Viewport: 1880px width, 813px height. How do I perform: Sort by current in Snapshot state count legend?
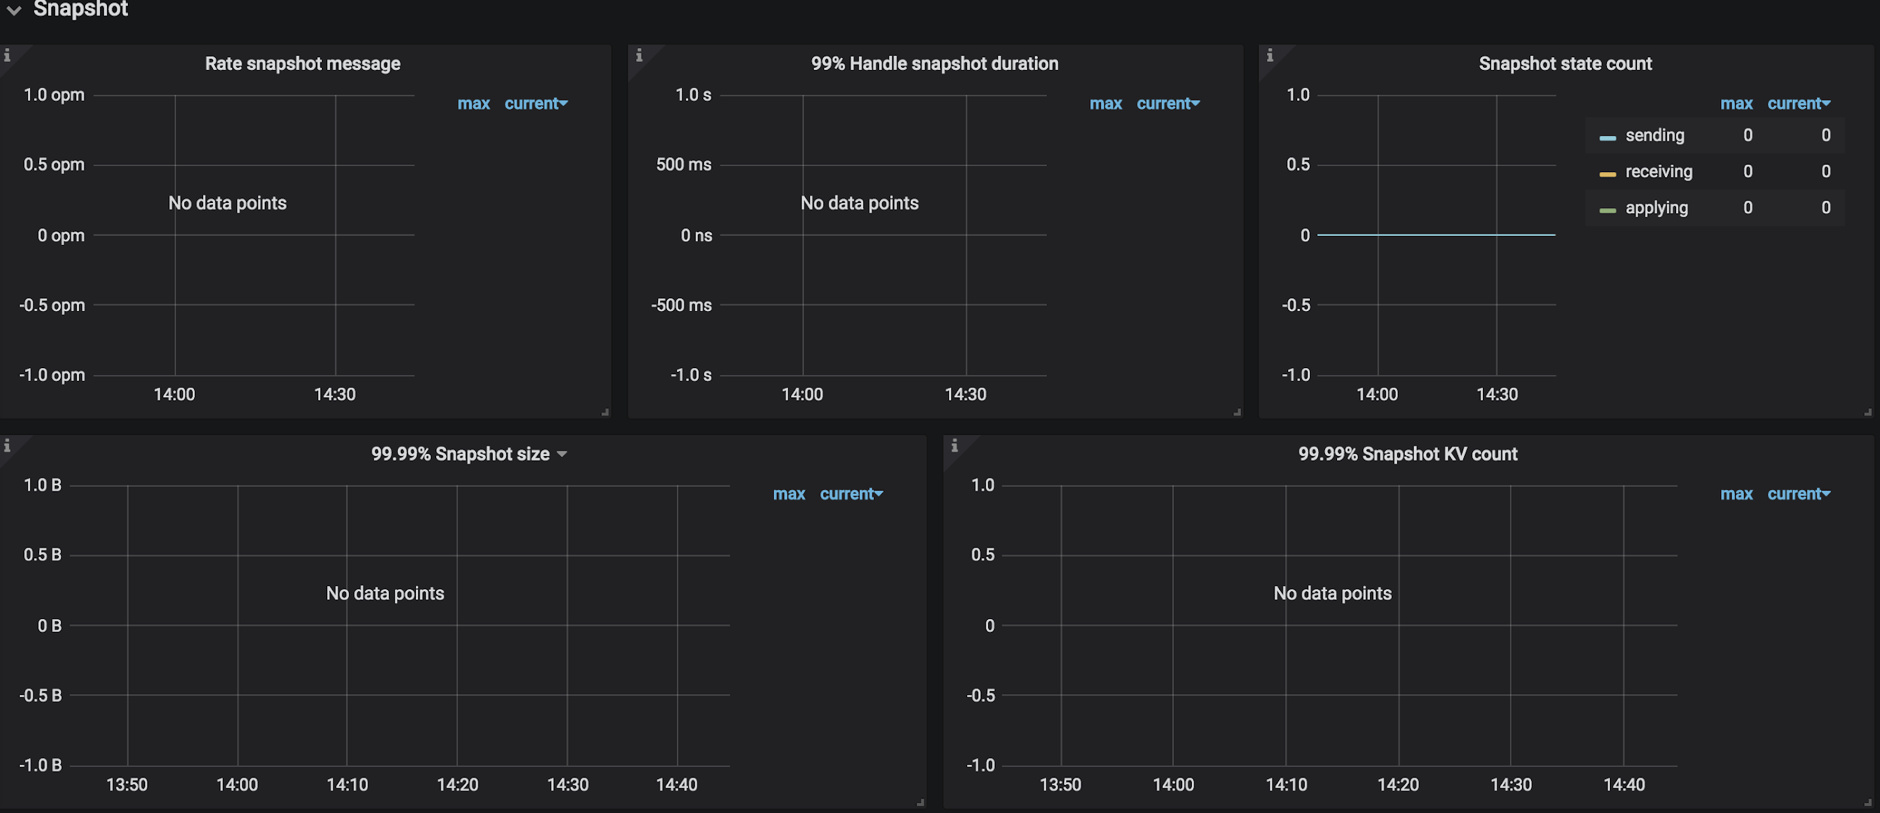coord(1798,104)
